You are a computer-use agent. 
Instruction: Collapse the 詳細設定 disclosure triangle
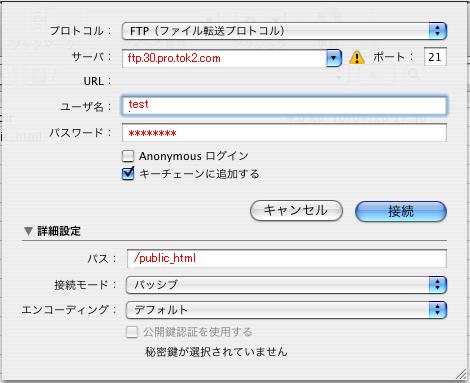point(28,231)
